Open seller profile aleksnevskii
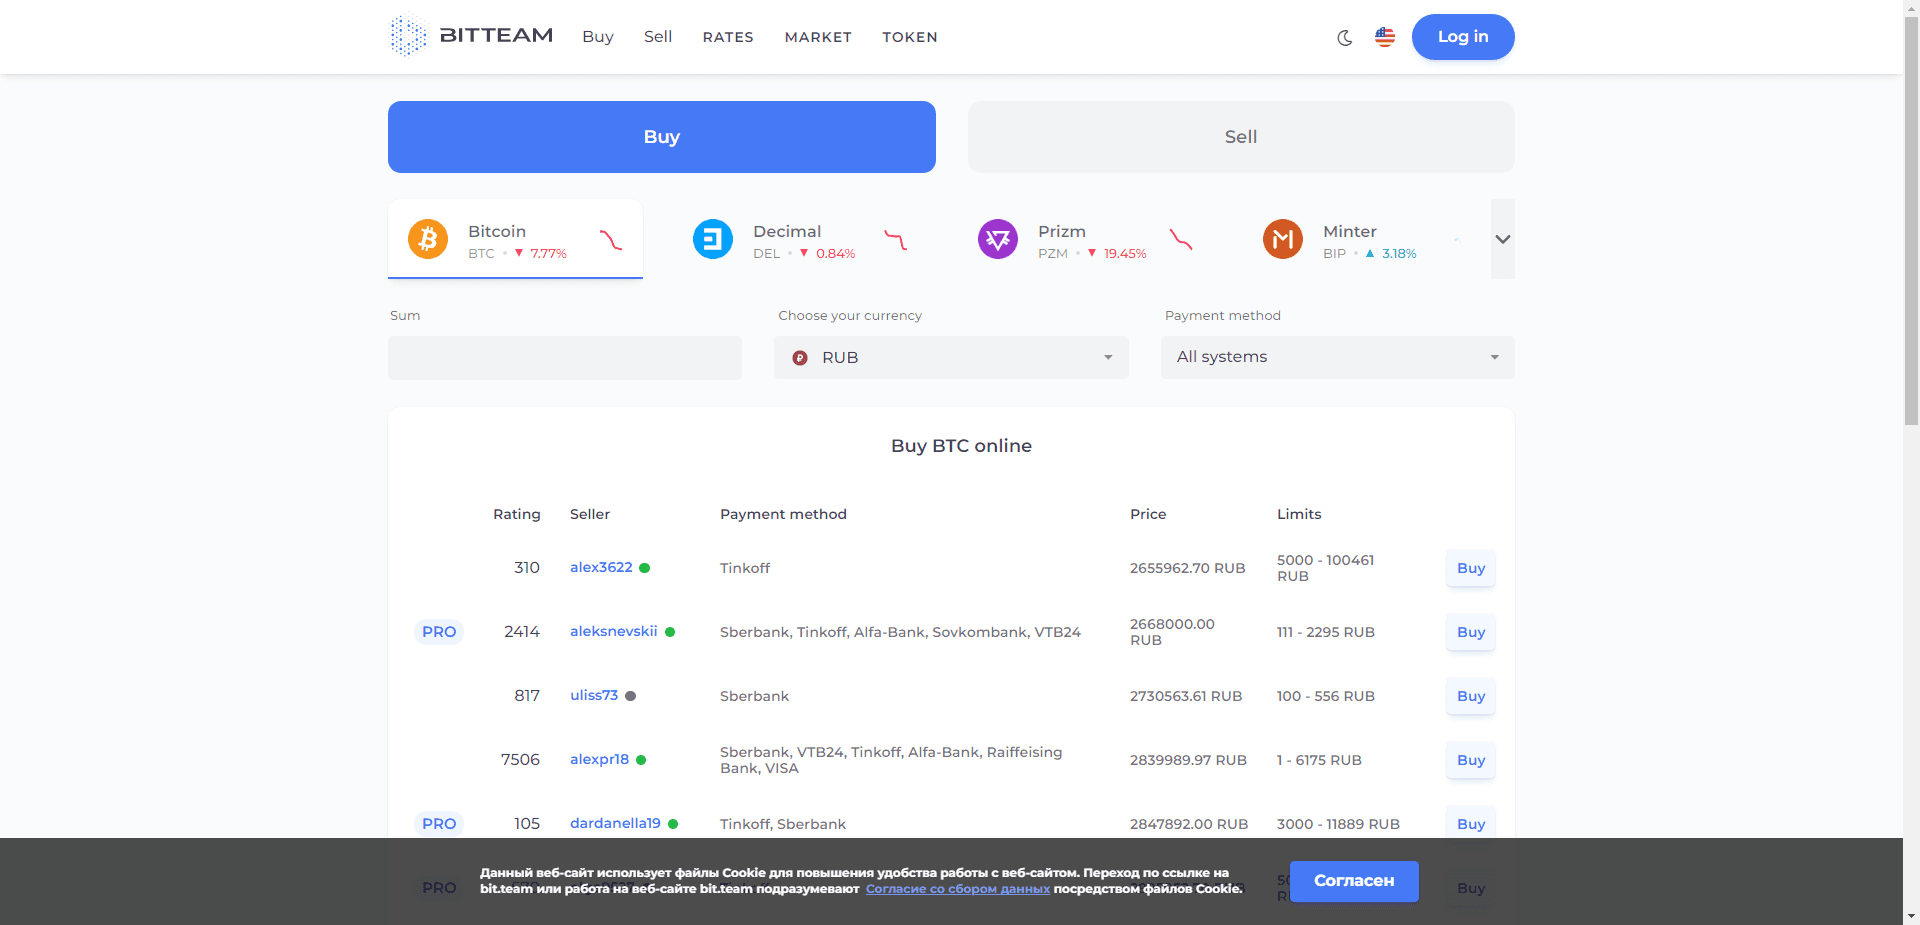The height and width of the screenshot is (925, 1920). (613, 632)
